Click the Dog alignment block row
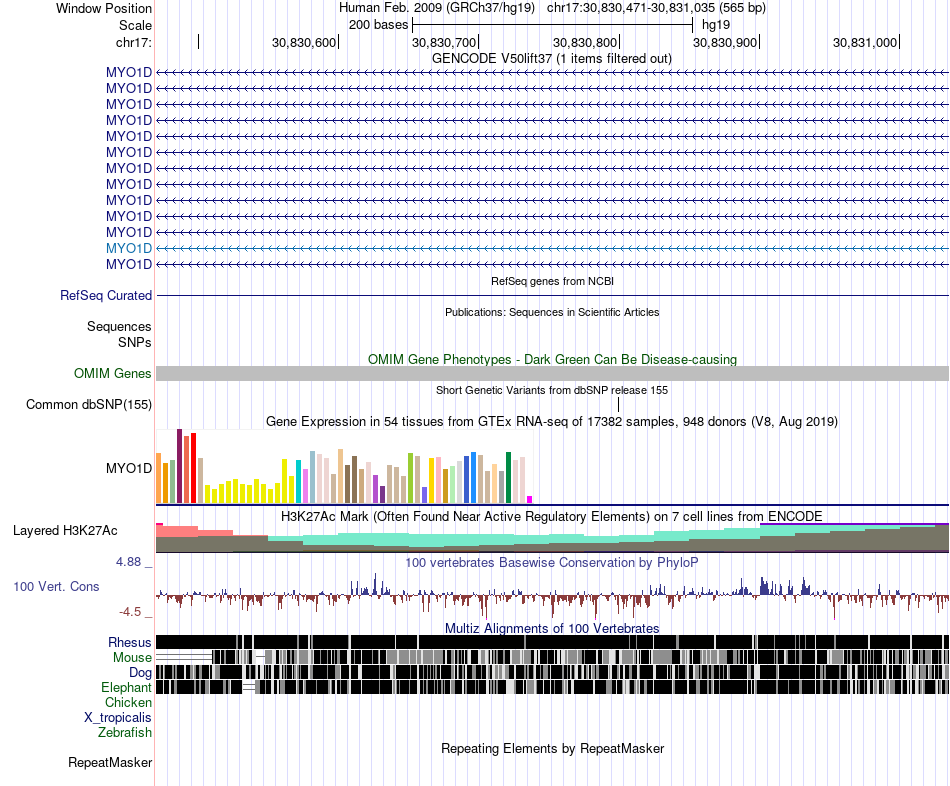The height and width of the screenshot is (786, 950). click(552, 672)
